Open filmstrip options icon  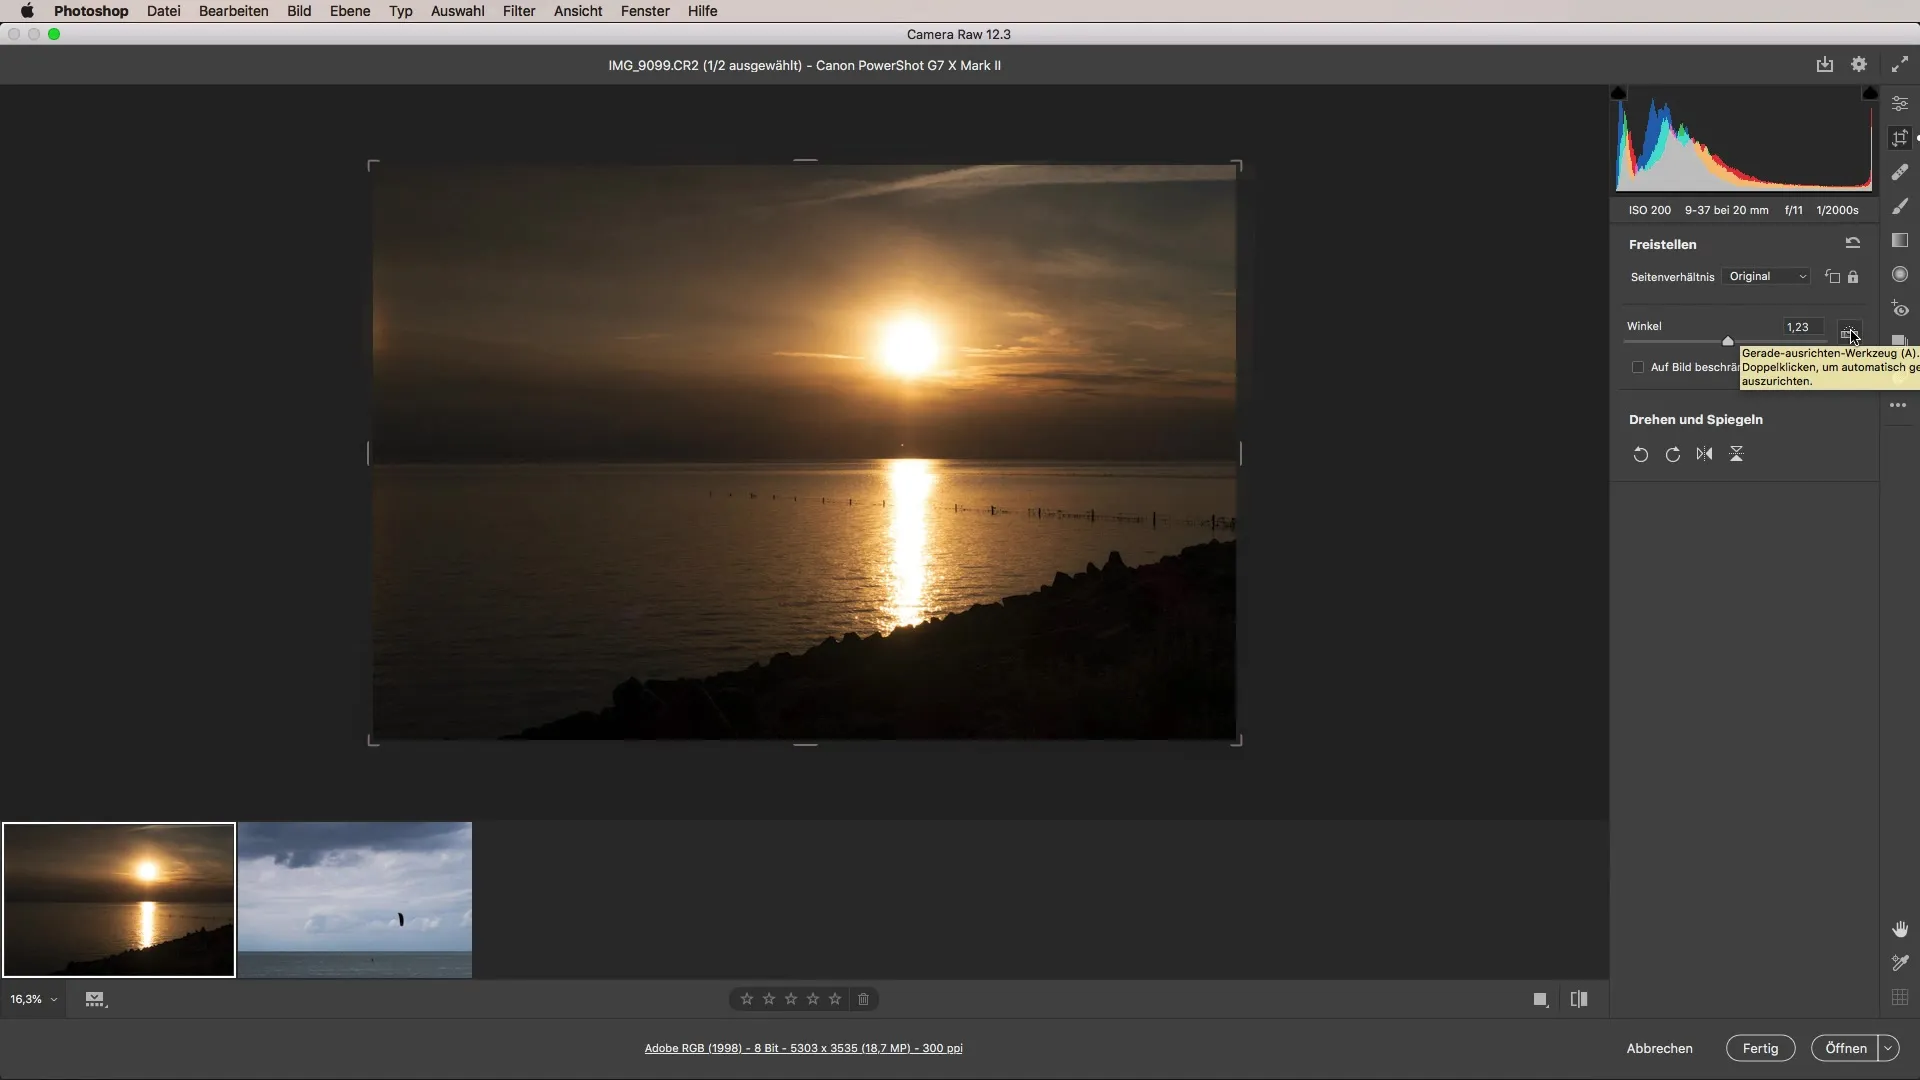pyautogui.click(x=95, y=999)
